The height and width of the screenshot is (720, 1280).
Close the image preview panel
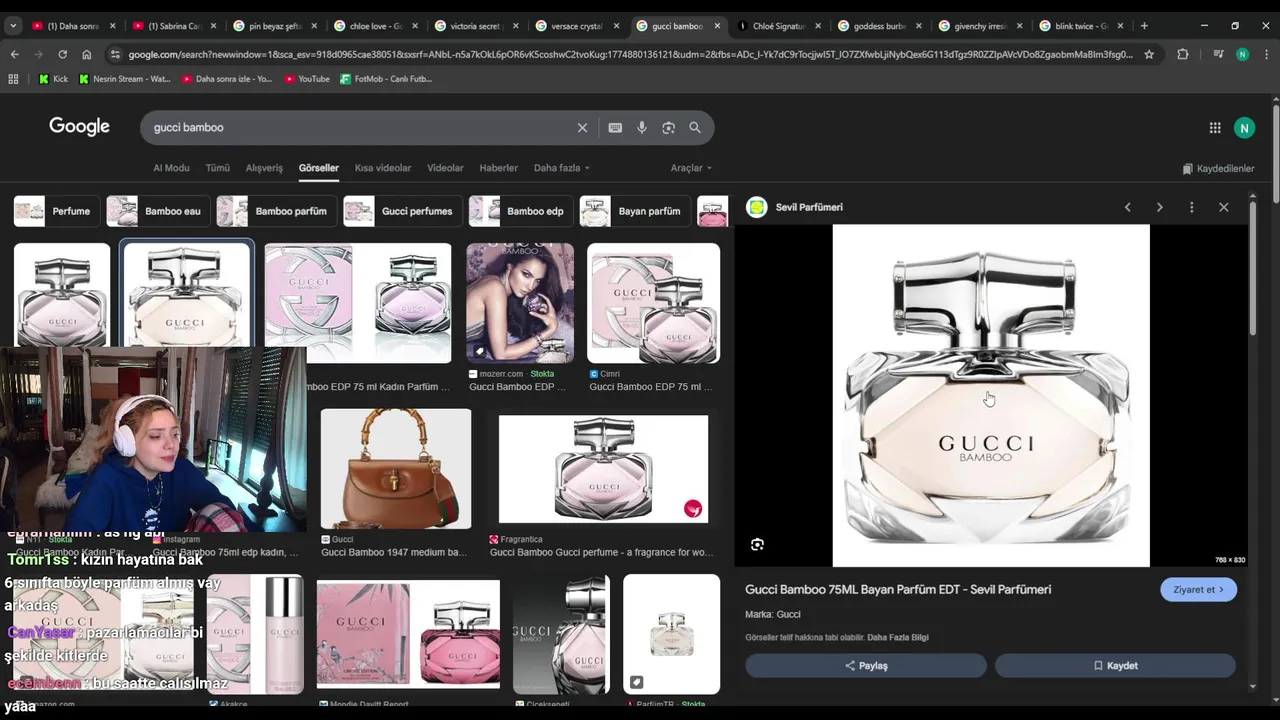coord(1223,207)
